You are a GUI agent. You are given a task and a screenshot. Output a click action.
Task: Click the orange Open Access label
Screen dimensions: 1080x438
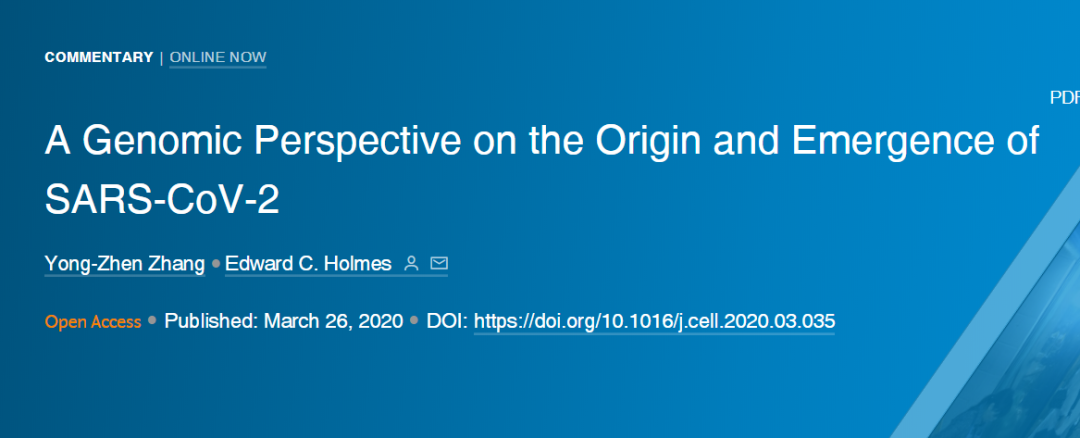93,322
